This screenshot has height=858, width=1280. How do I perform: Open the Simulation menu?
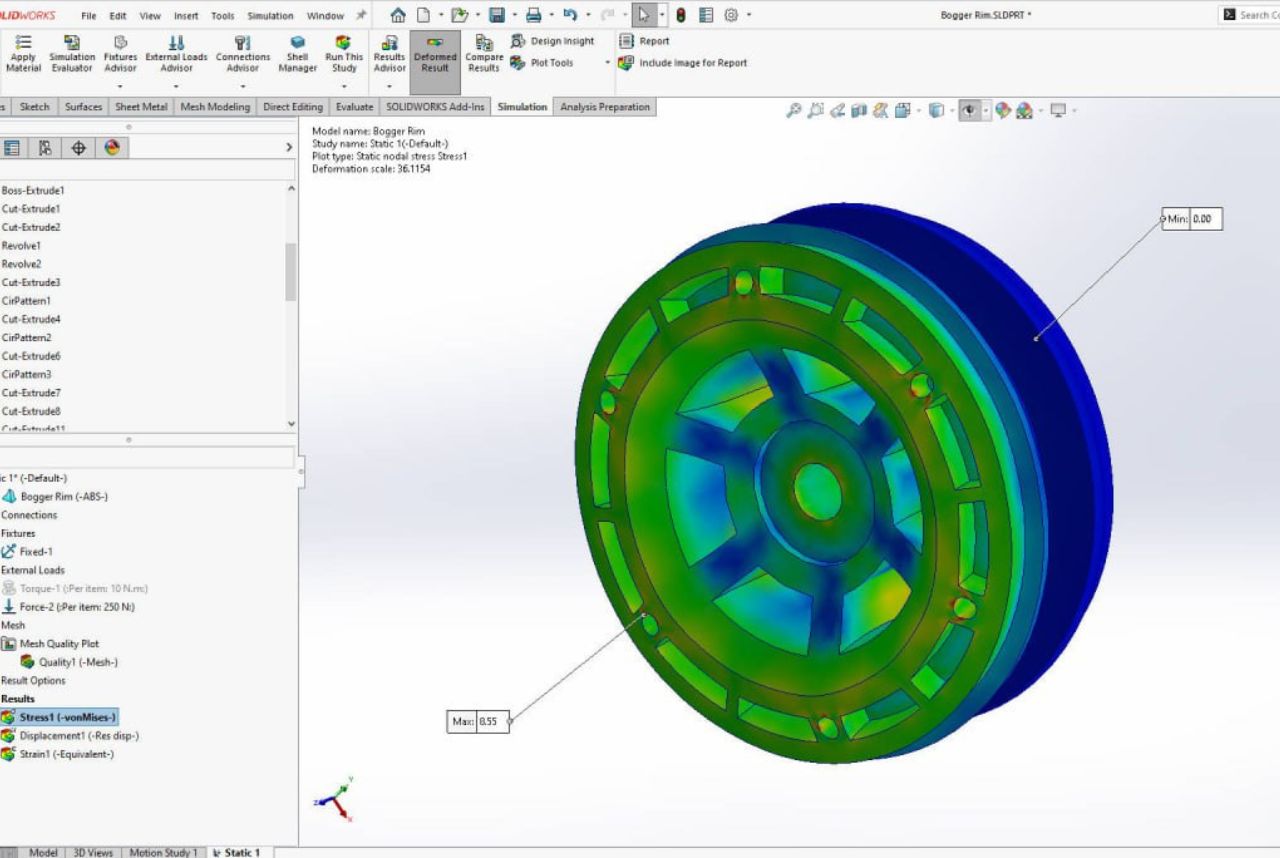[270, 16]
